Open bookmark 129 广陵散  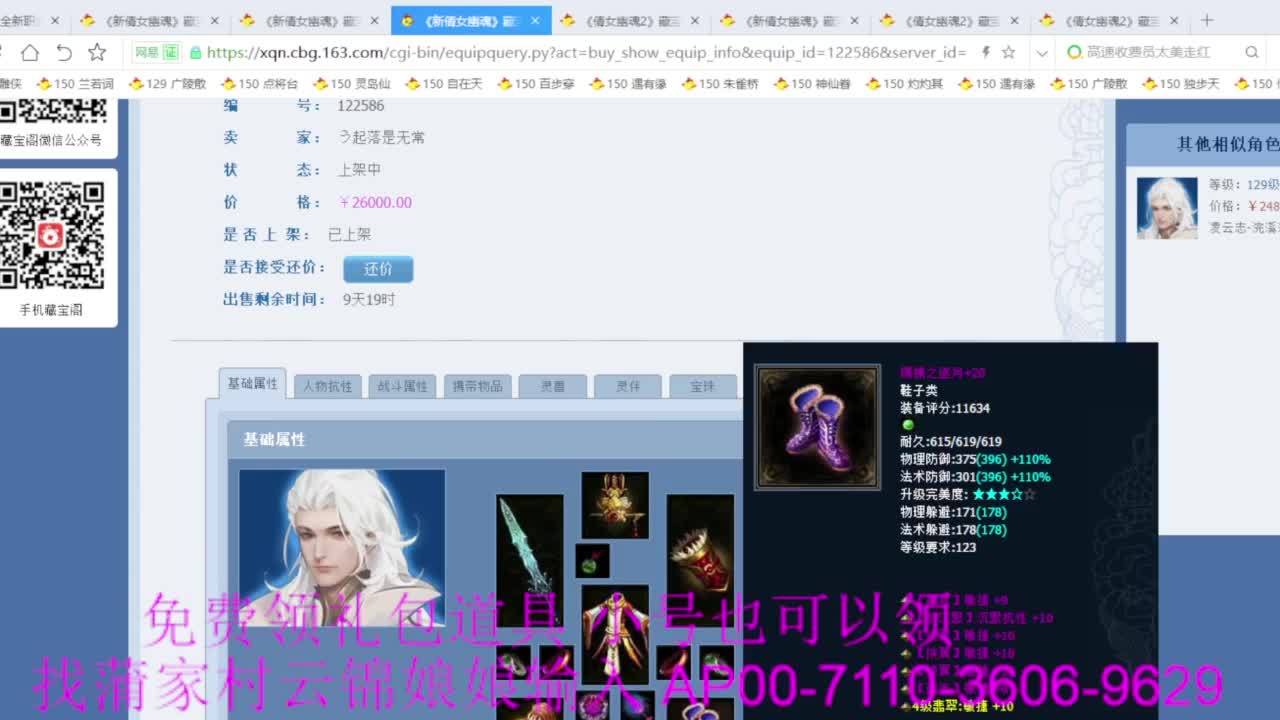click(167, 84)
